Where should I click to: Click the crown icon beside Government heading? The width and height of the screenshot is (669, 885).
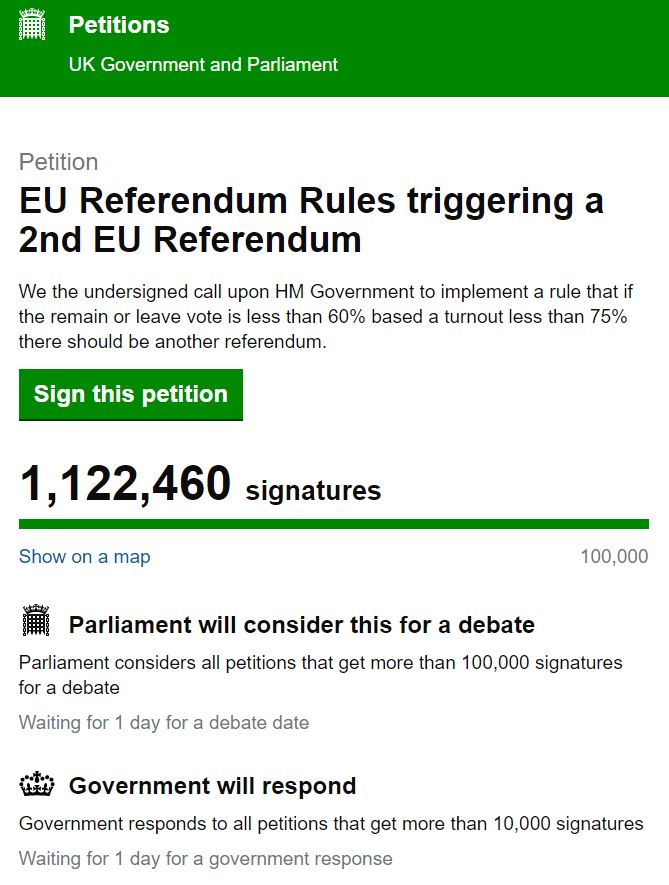pyautogui.click(x=36, y=786)
